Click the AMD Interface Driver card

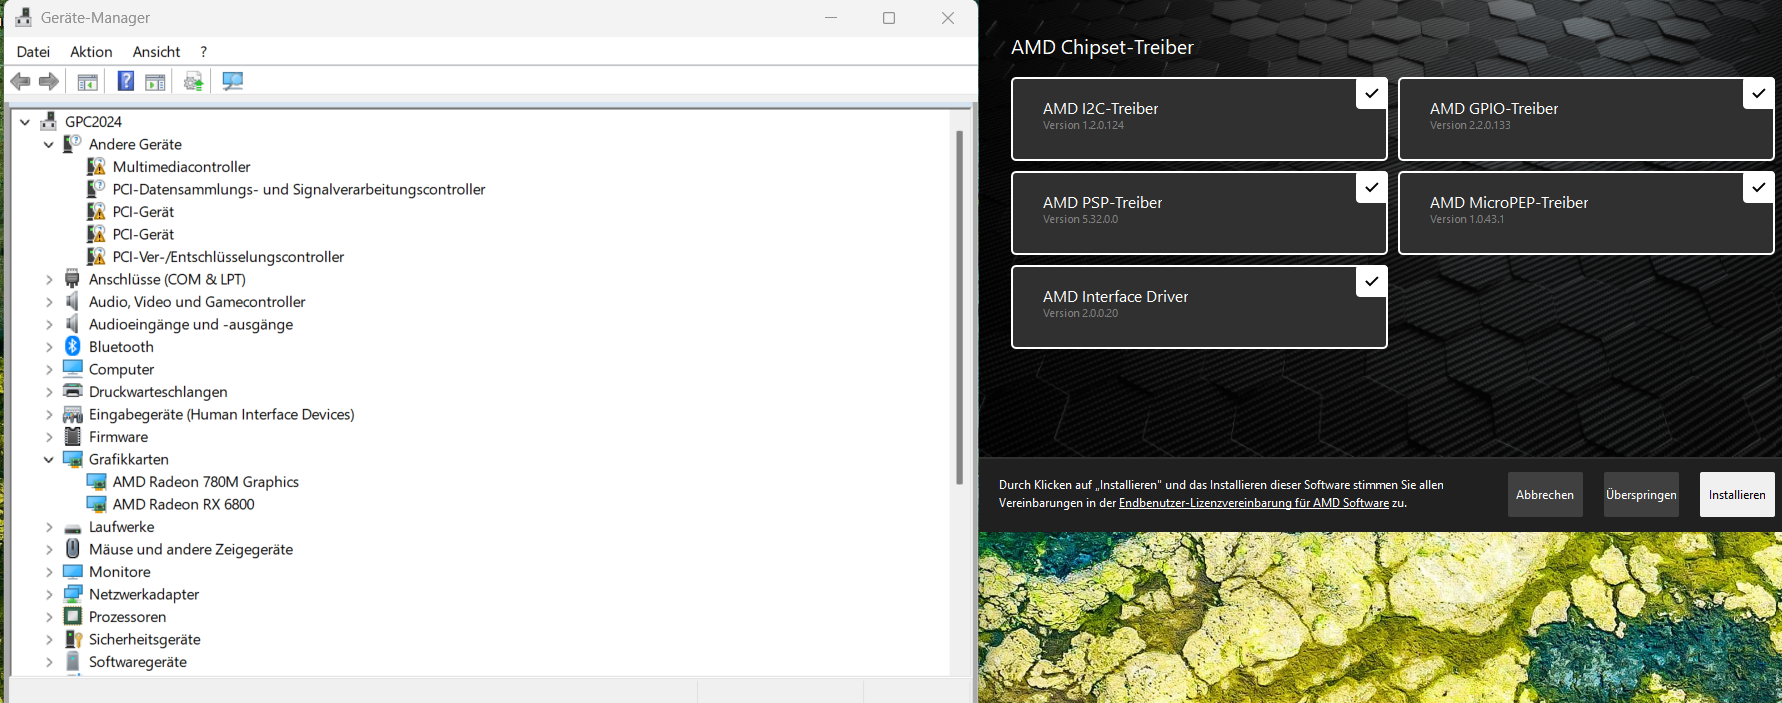tap(1199, 307)
